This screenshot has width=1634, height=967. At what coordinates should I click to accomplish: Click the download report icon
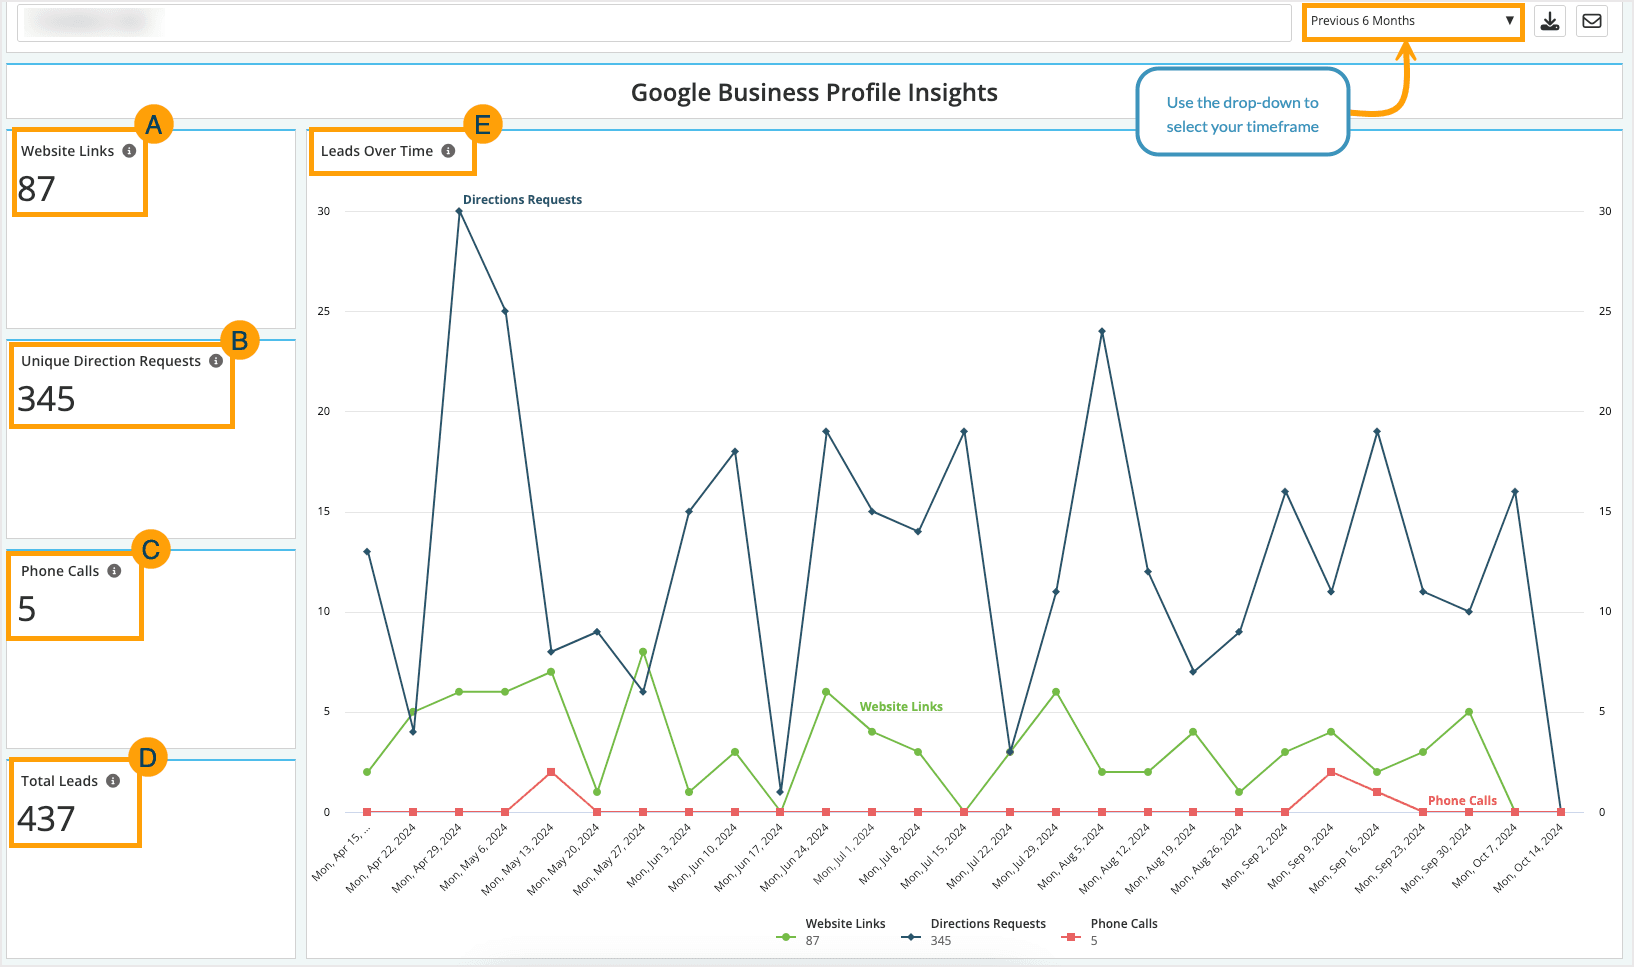(1550, 20)
